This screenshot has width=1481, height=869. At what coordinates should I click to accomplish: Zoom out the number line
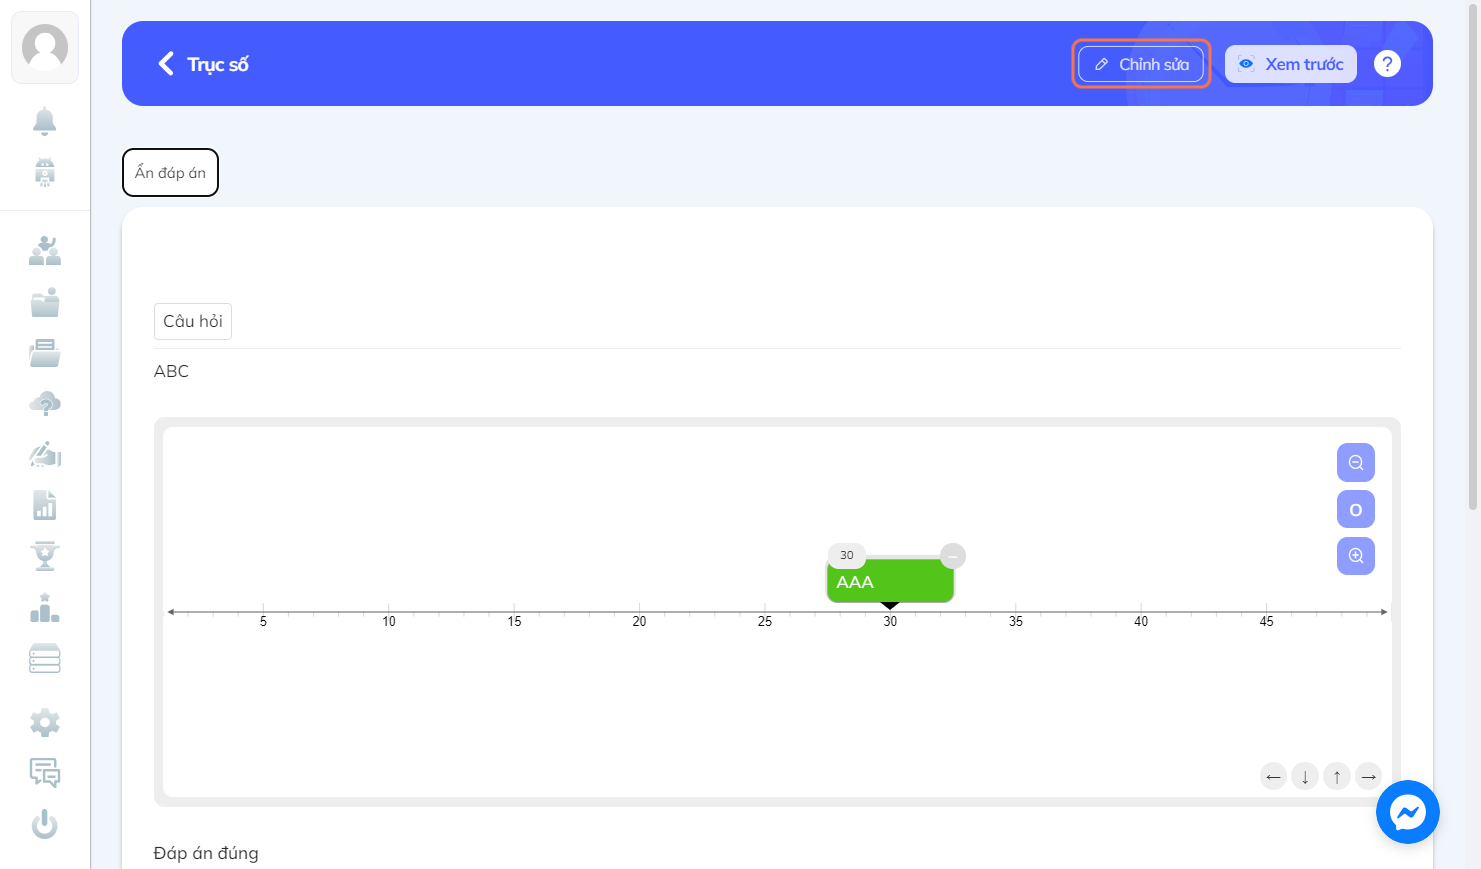pos(1356,463)
